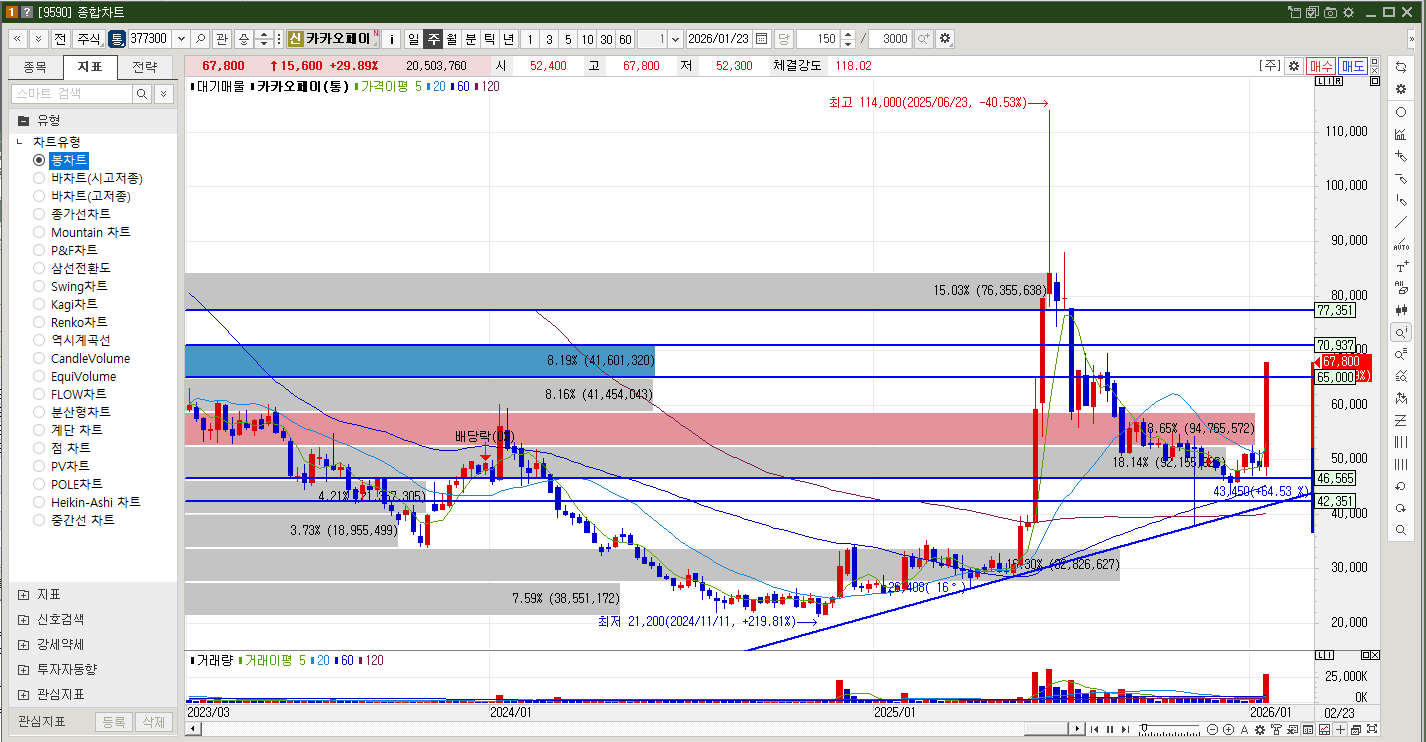Click the 150 bar count field
This screenshot has height=742, width=1426.
818,39
